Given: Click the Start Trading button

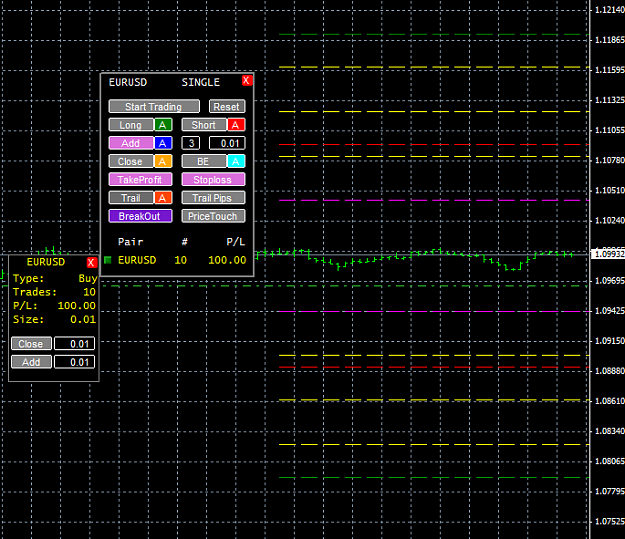Looking at the screenshot, I should tap(154, 106).
